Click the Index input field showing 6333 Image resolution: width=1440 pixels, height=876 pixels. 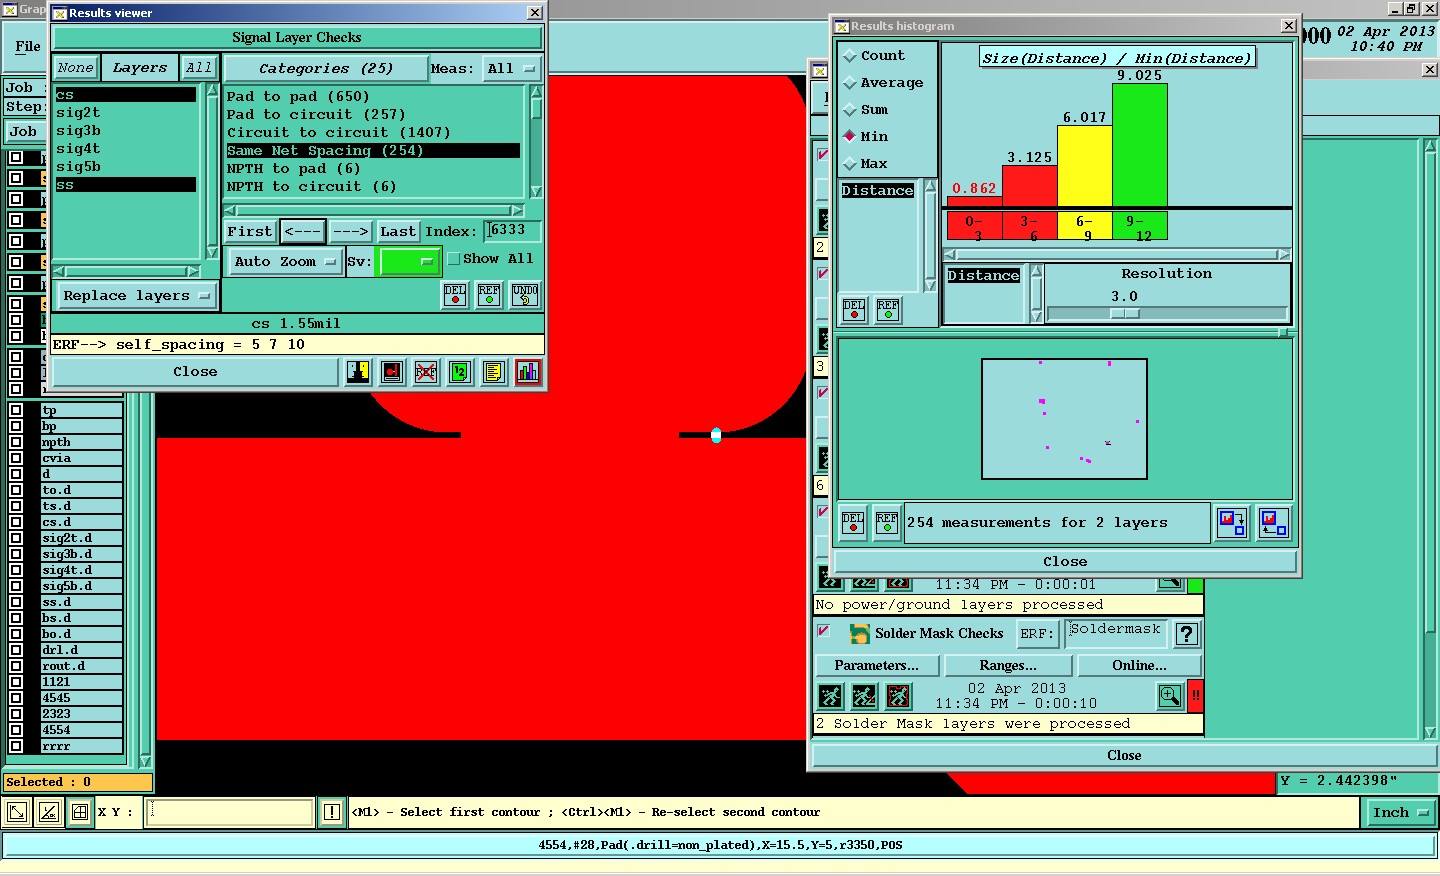pyautogui.click(x=513, y=231)
